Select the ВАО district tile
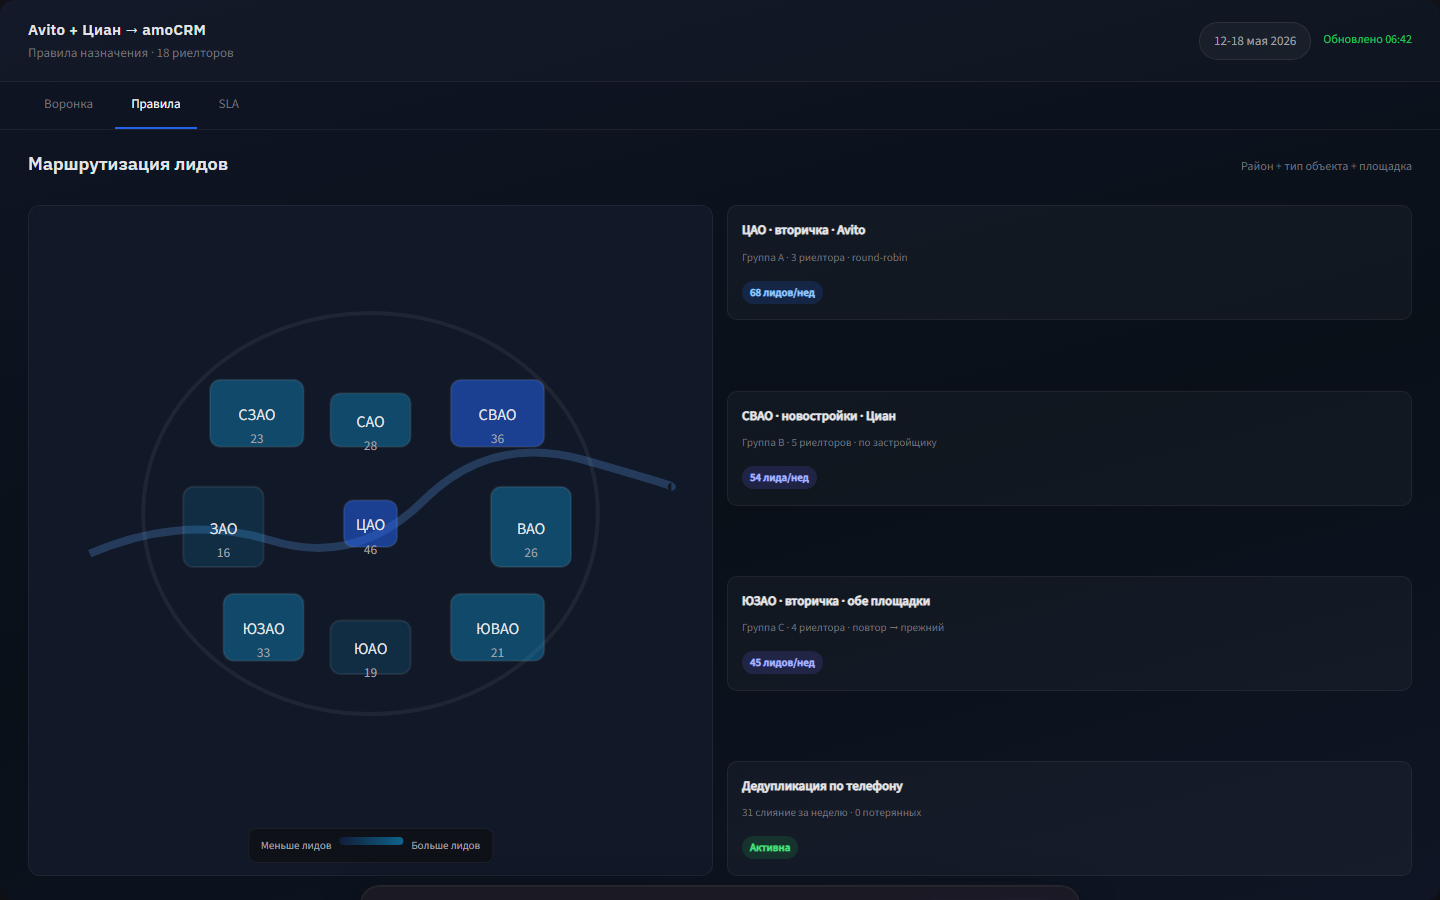 (x=531, y=527)
